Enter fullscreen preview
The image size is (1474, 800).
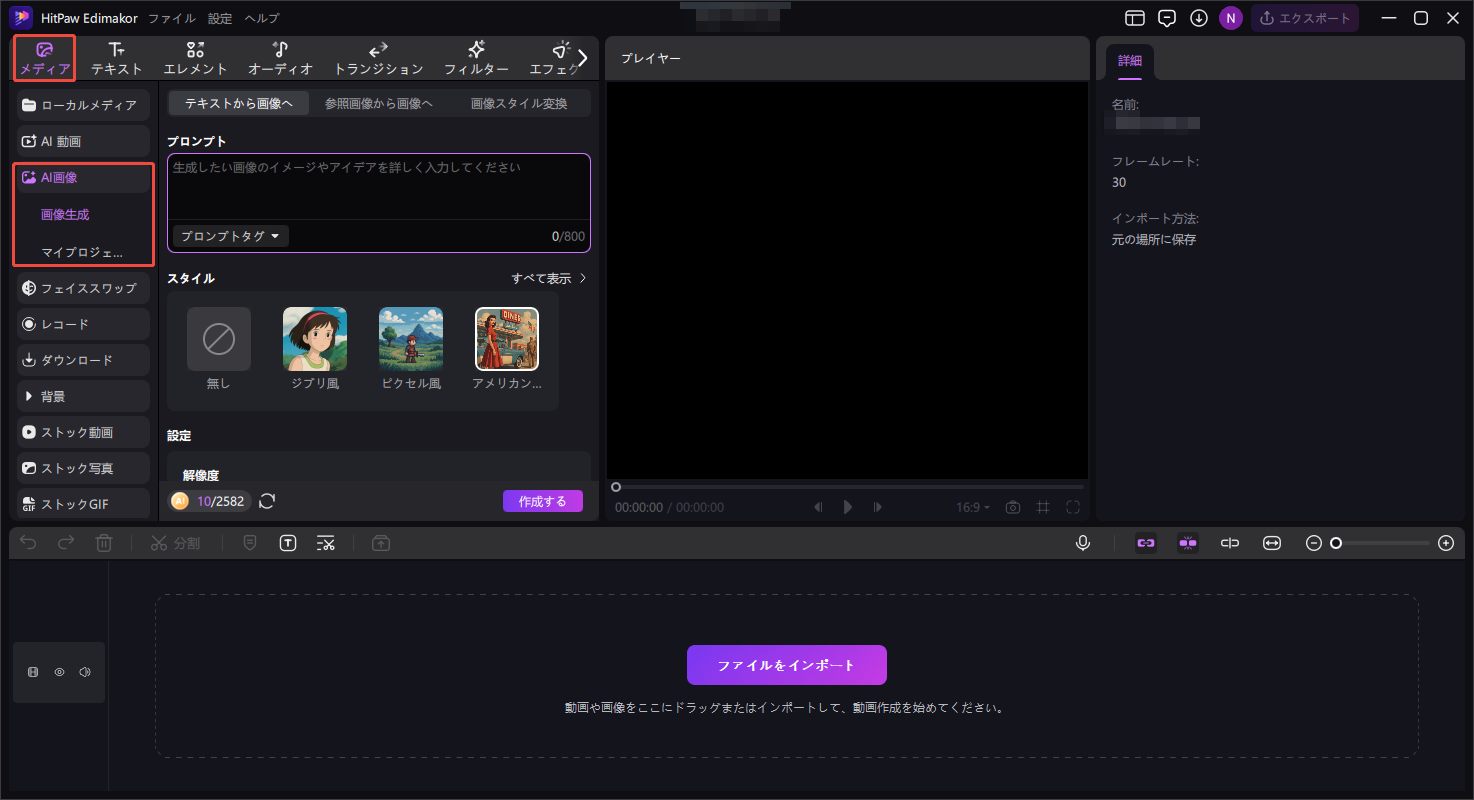tap(1073, 507)
